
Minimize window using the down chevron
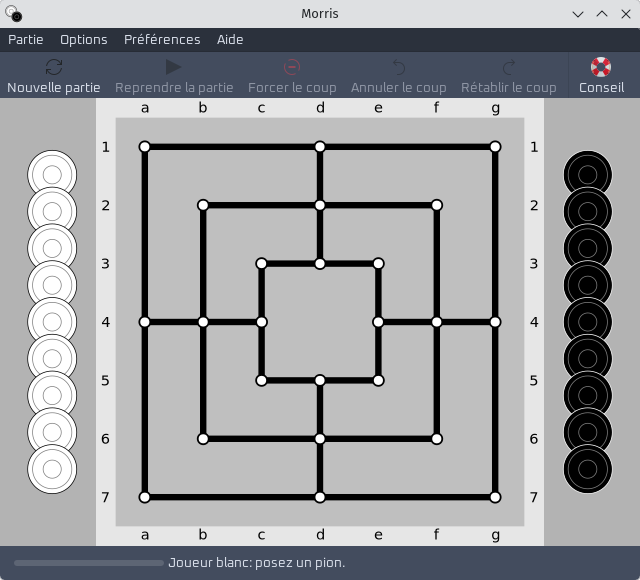pyautogui.click(x=578, y=14)
